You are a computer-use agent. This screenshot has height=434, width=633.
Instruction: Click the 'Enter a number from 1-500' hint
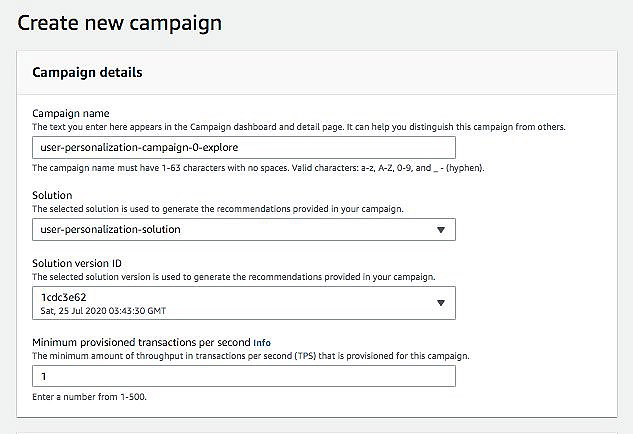click(x=89, y=397)
